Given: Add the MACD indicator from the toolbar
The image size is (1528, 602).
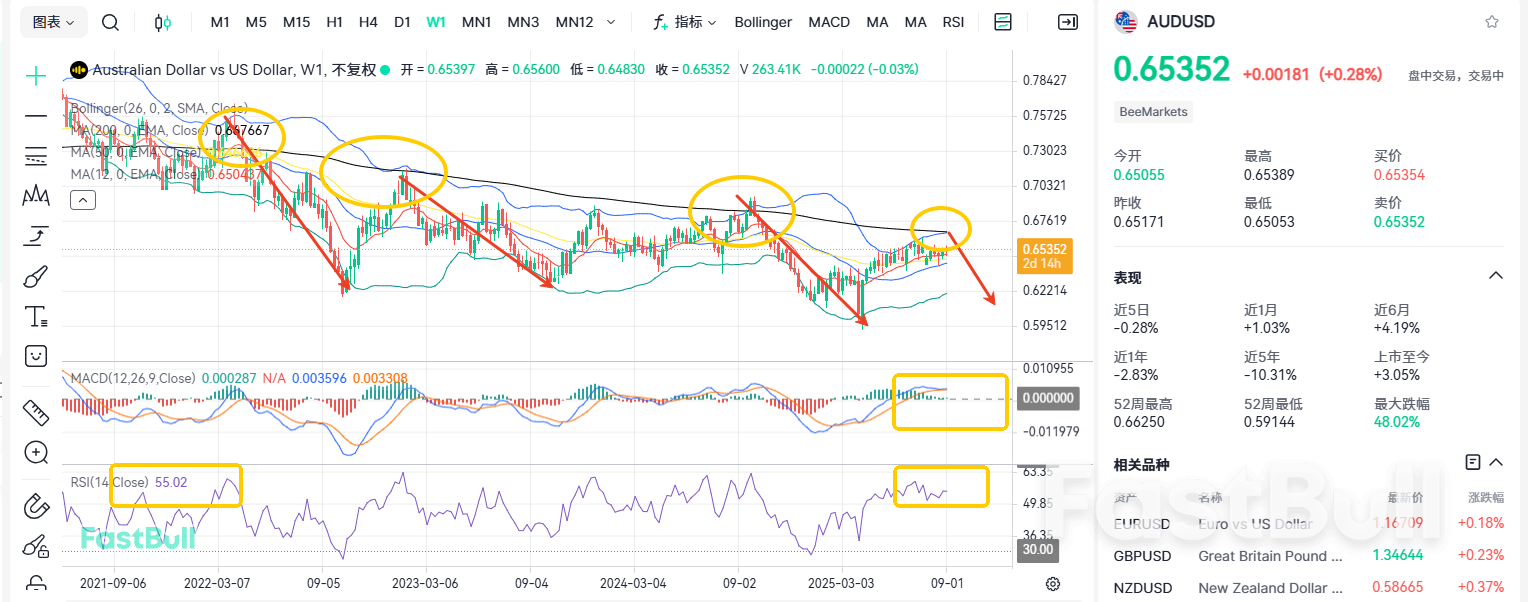Looking at the screenshot, I should (x=829, y=21).
